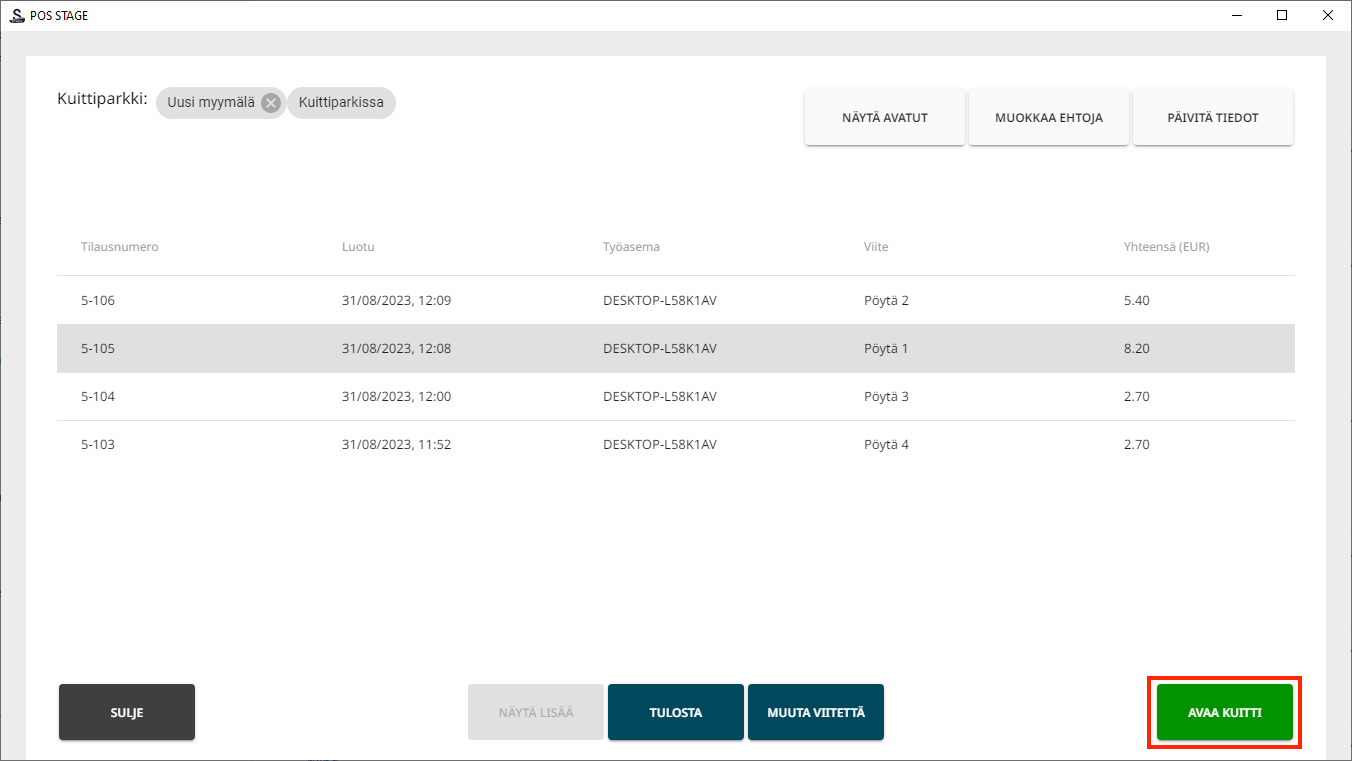Remove the Uusi myymälä filter chip
Viewport: 1352px width, 761px height.
coord(270,102)
